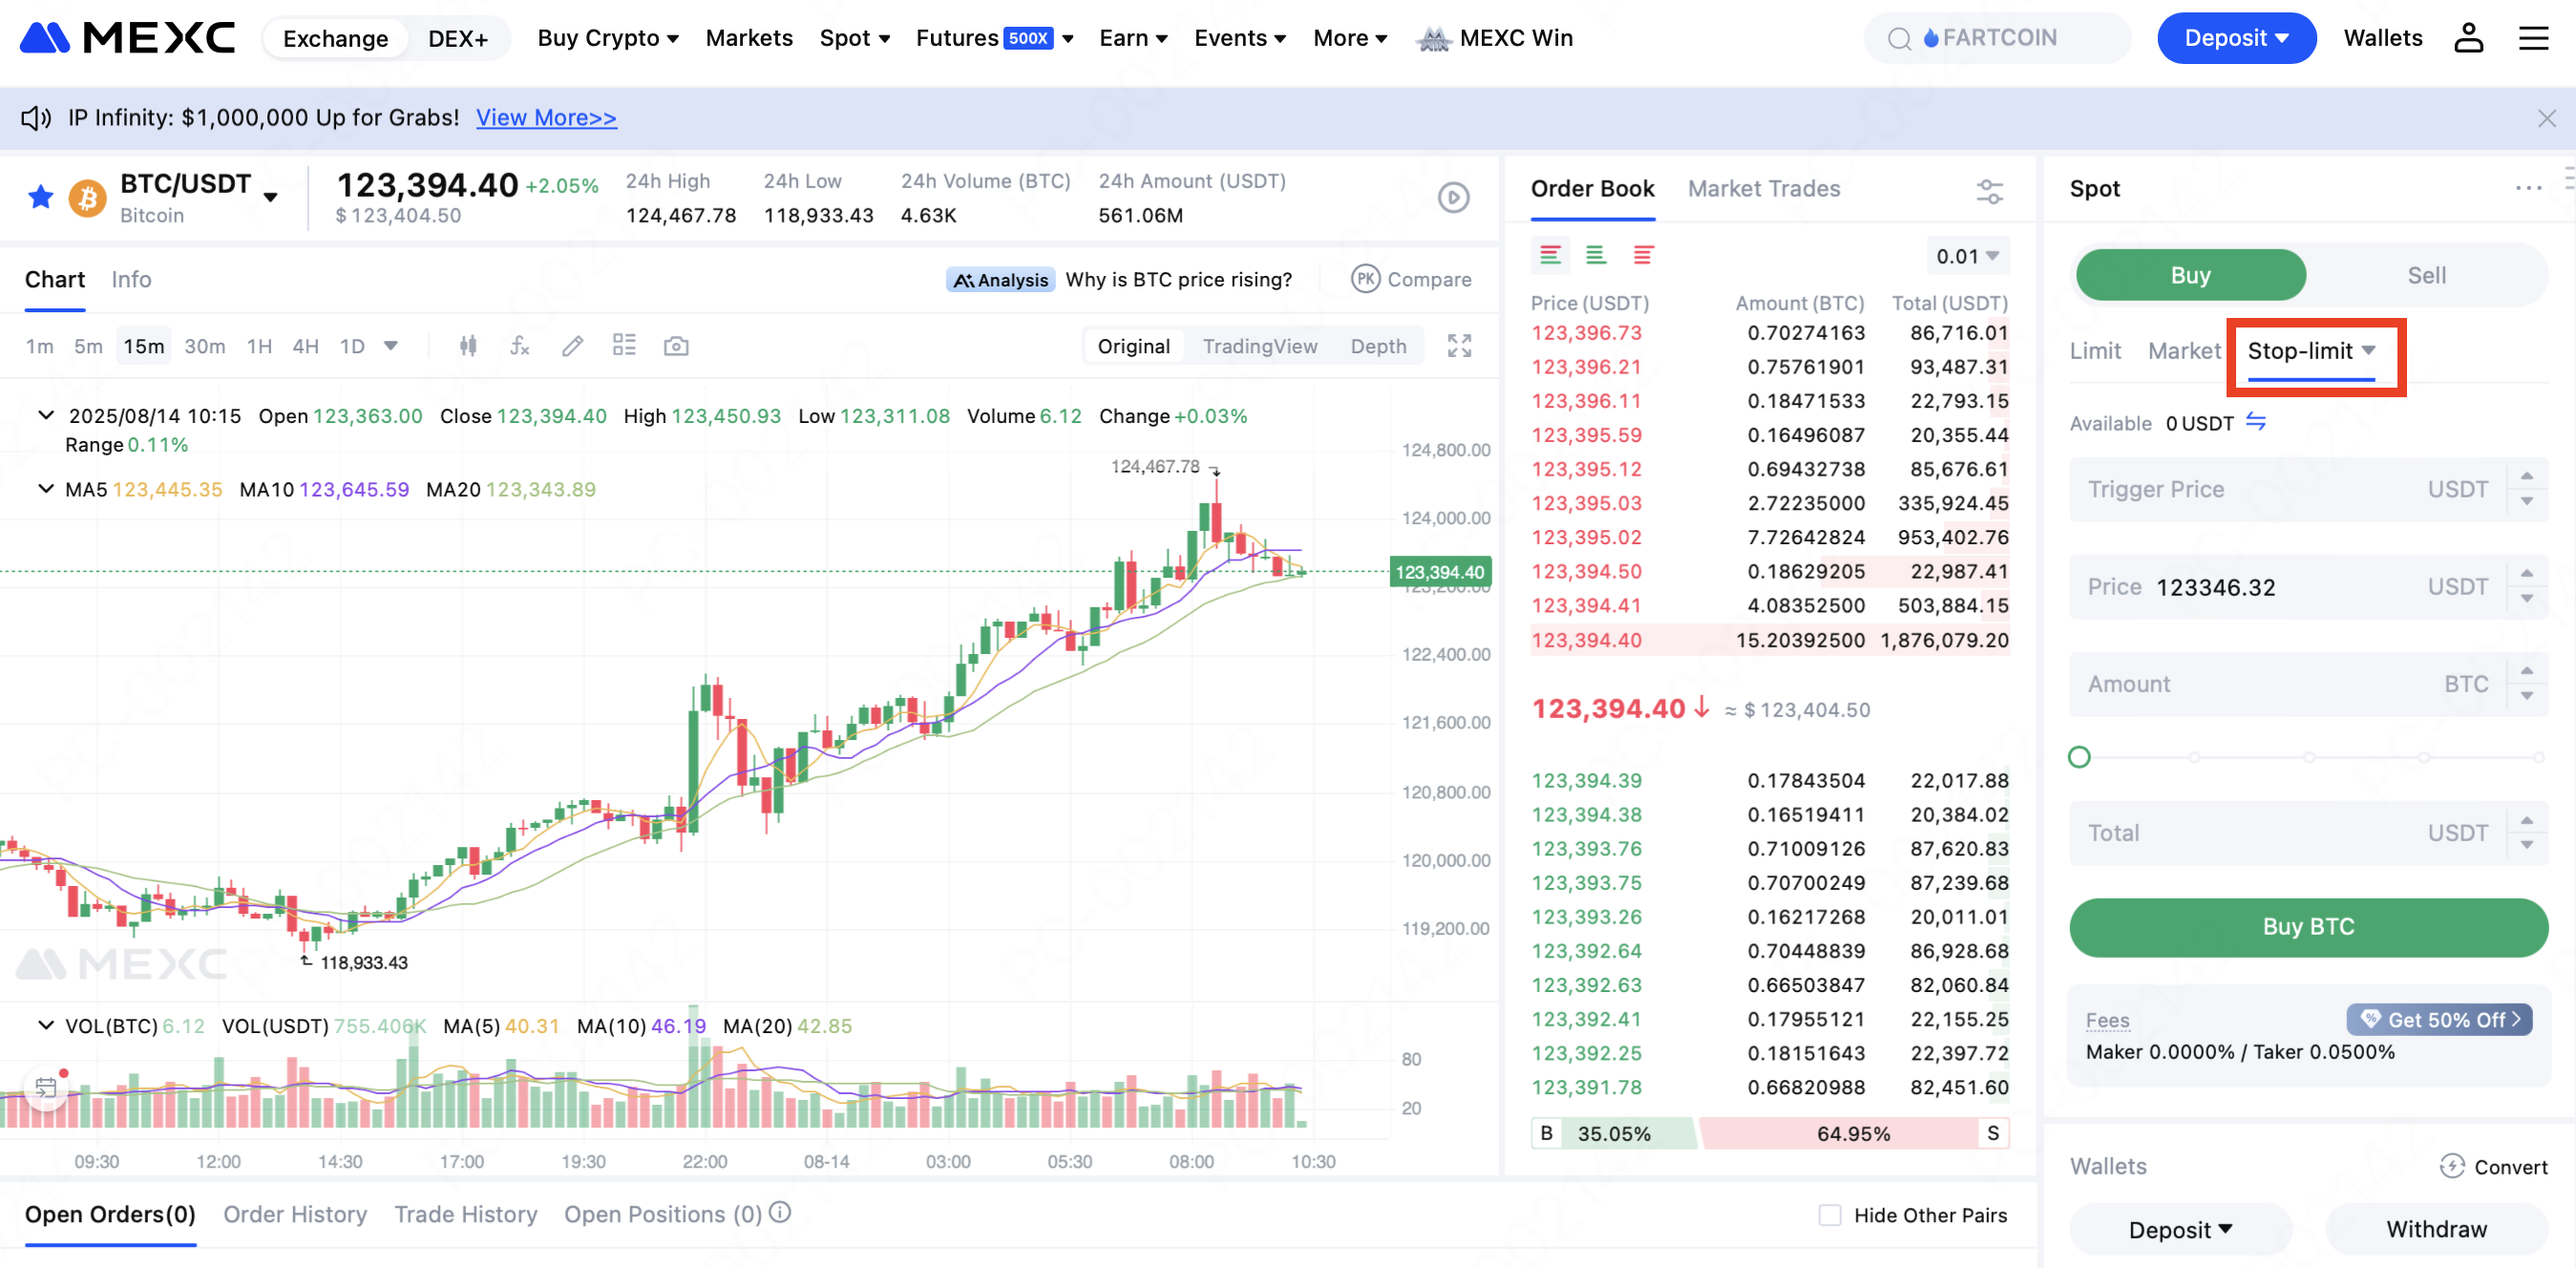Click the candlestick chart type icon
This screenshot has height=1268, width=2576.
point(468,346)
